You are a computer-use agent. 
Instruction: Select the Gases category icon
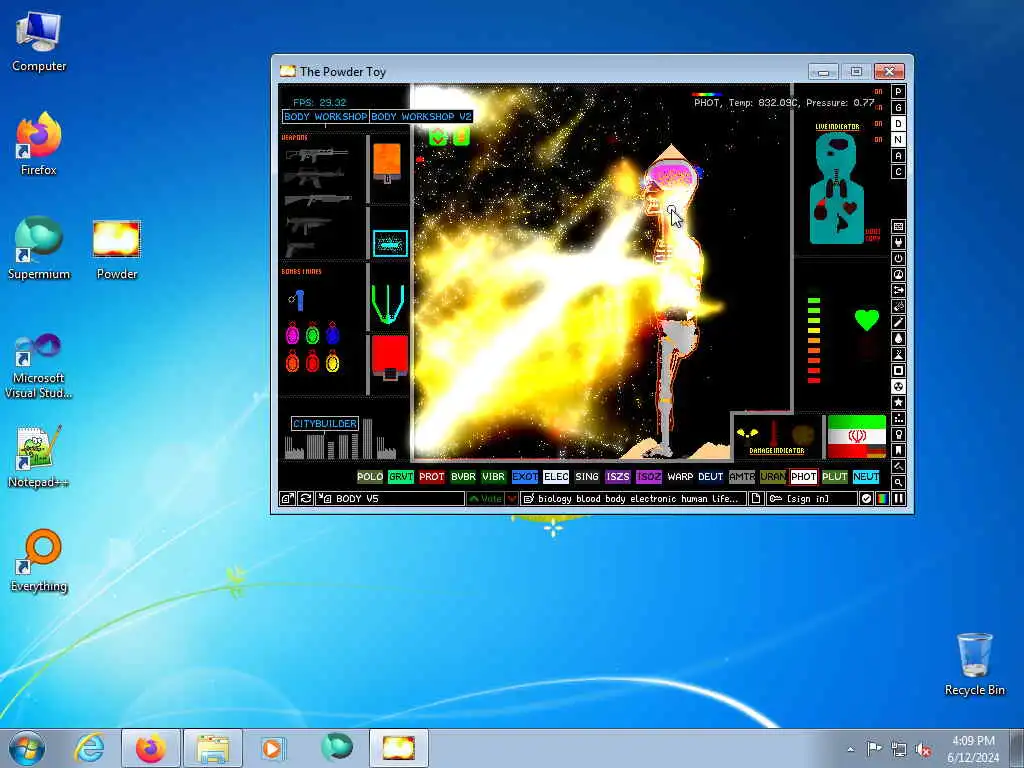tap(898, 323)
